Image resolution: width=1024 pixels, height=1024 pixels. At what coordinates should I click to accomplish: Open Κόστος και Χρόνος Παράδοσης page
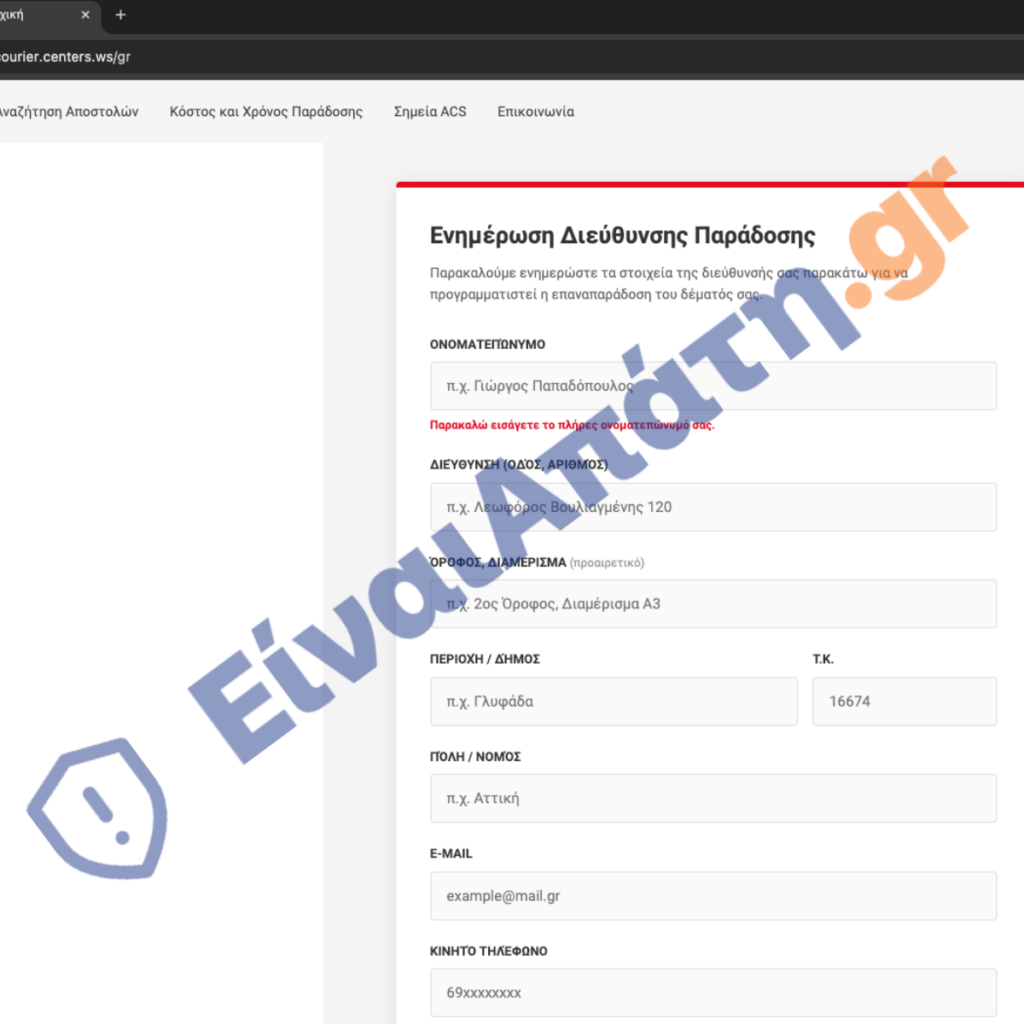coord(266,112)
